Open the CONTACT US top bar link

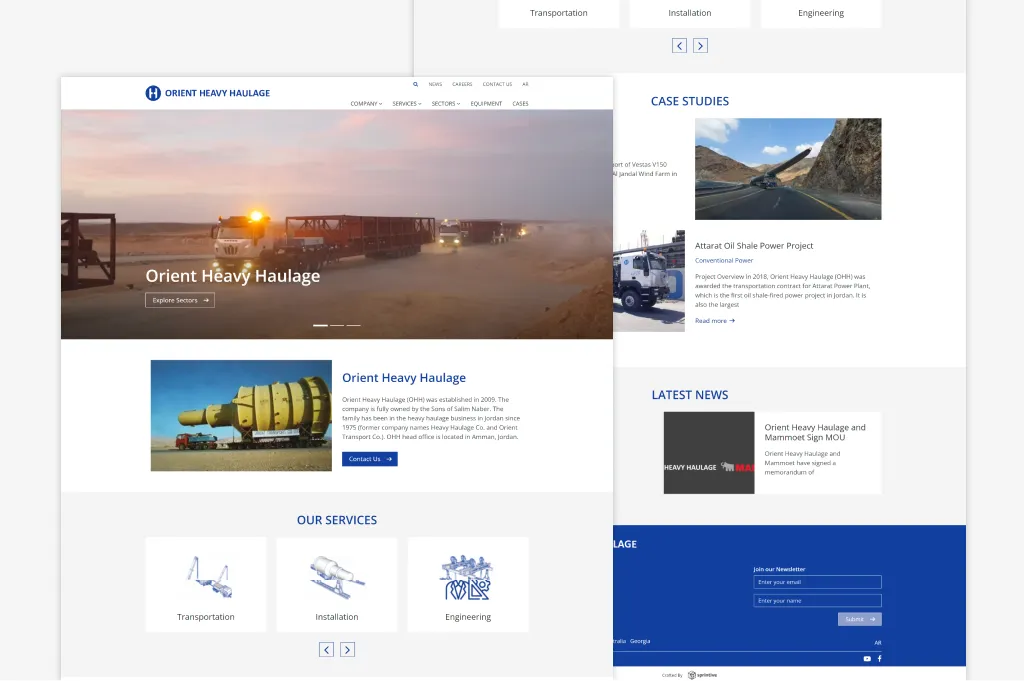pyautogui.click(x=497, y=84)
